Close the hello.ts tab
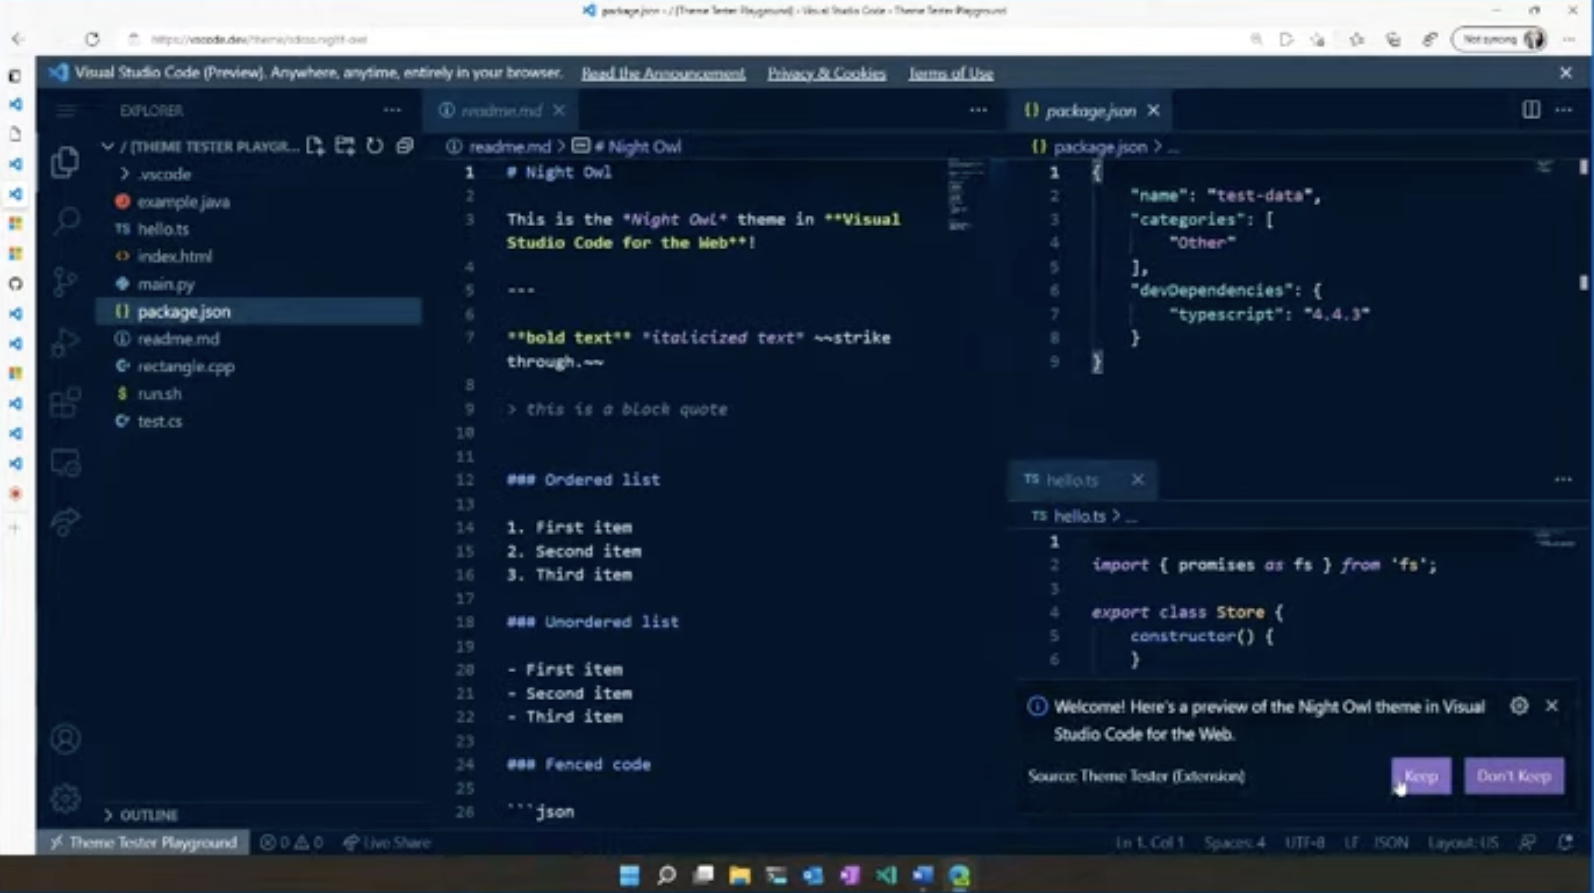 coord(1138,480)
